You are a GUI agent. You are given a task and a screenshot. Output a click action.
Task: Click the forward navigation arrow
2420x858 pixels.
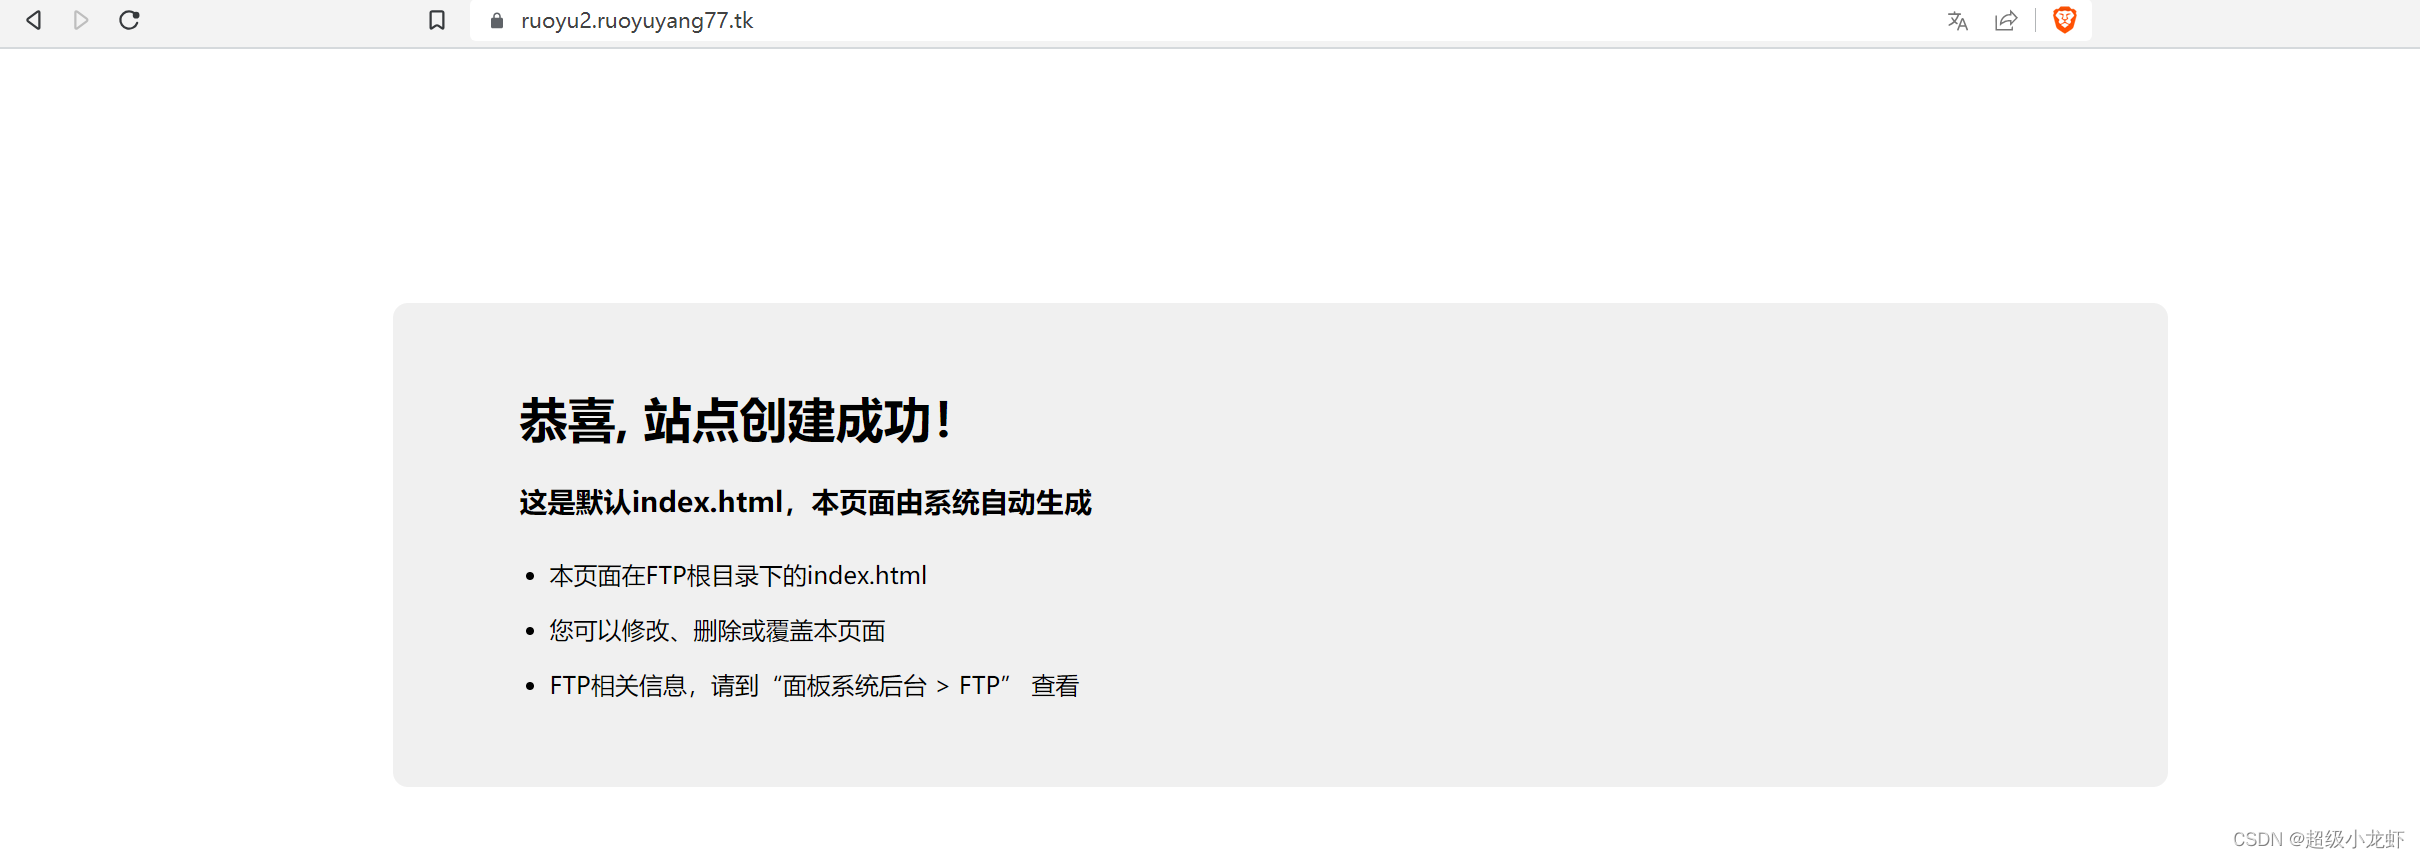coord(81,20)
